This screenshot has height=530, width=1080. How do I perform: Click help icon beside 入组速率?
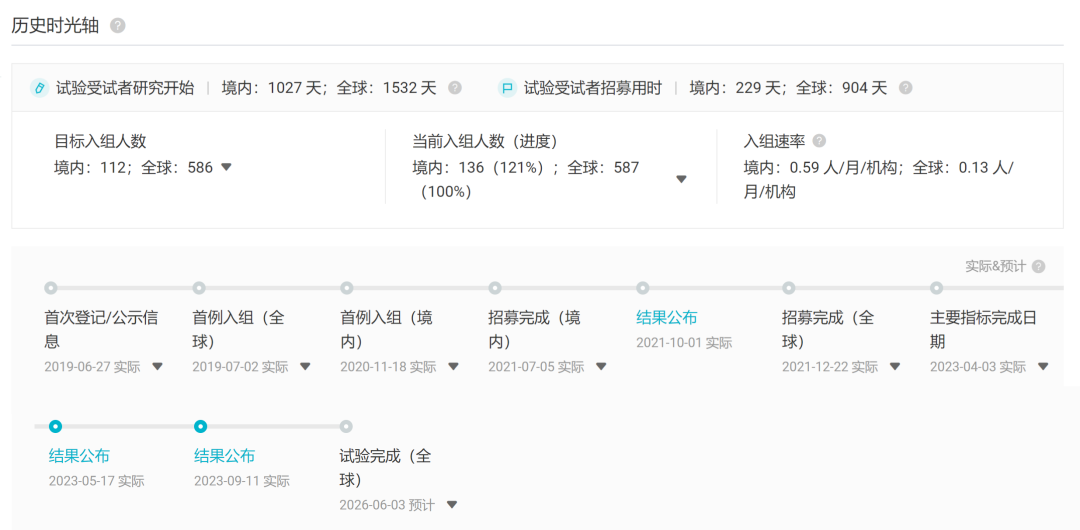819,141
